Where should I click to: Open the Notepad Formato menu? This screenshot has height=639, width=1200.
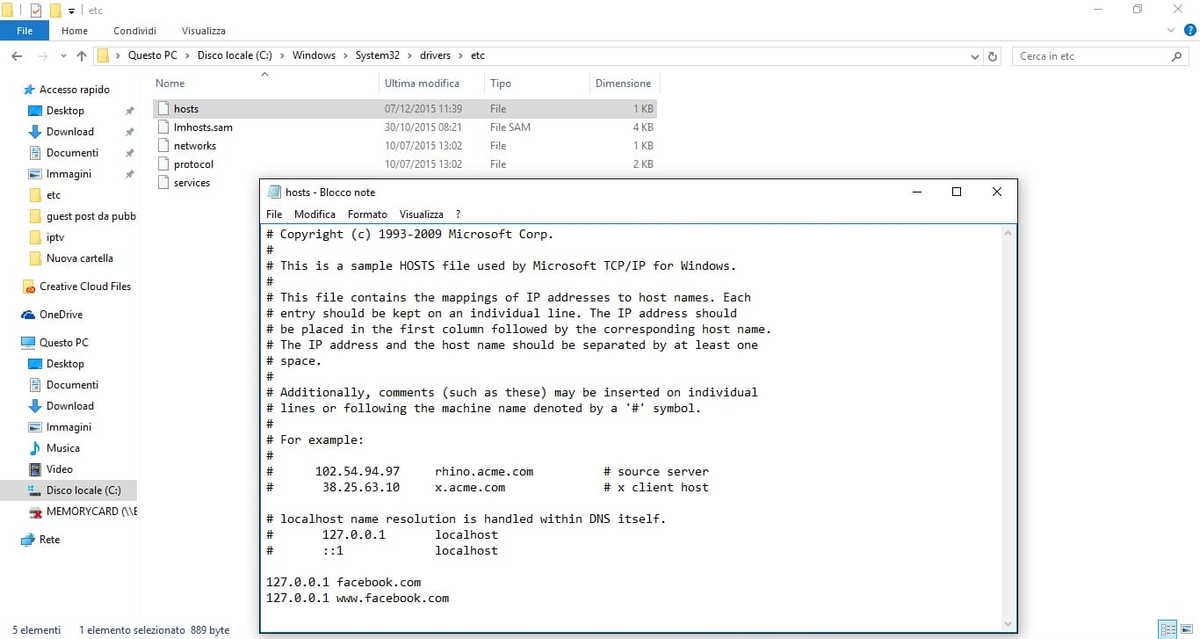pos(367,214)
